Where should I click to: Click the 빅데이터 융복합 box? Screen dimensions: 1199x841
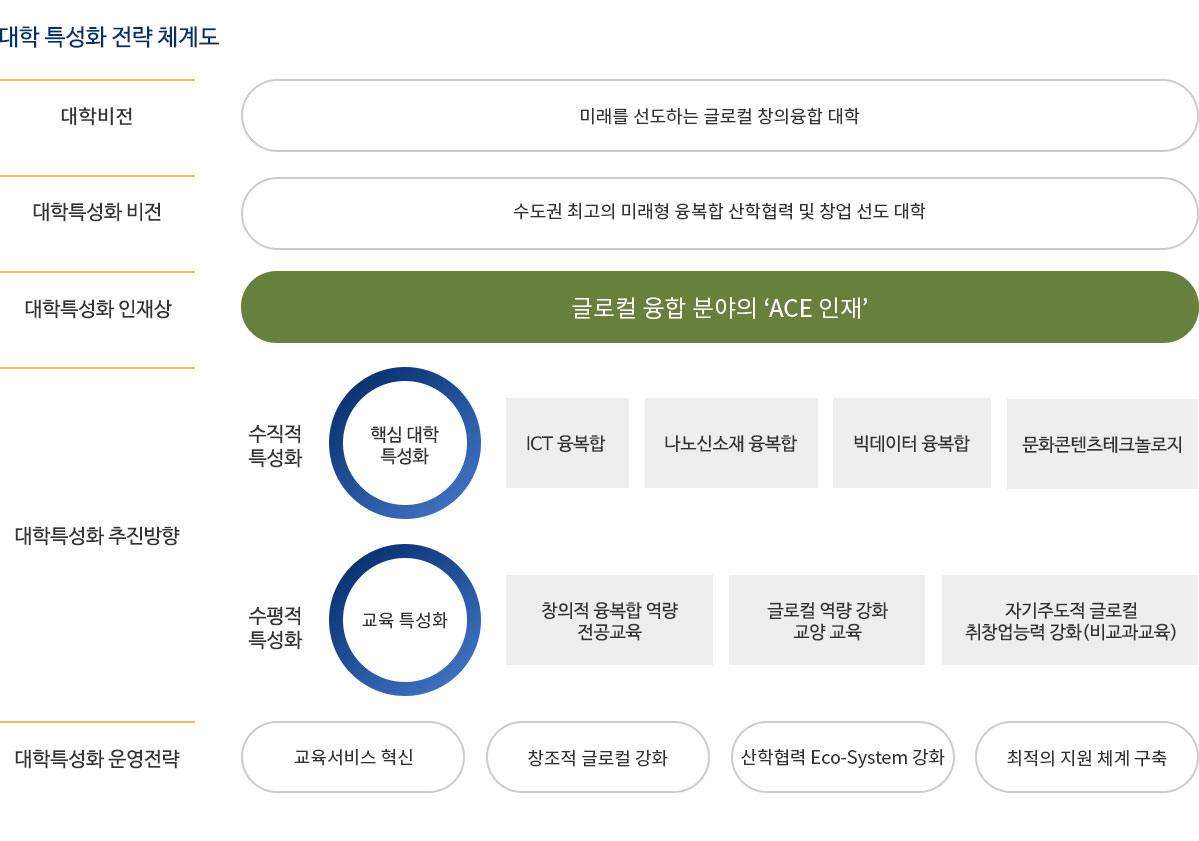coord(911,443)
